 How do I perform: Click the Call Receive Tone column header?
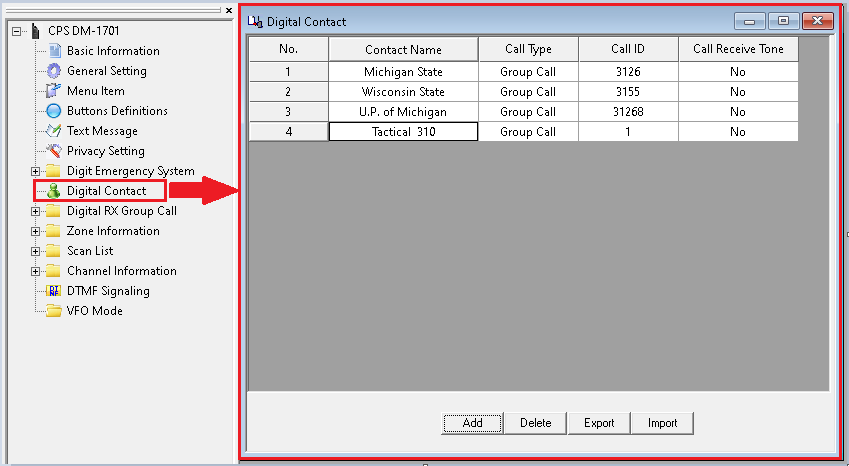pos(739,49)
